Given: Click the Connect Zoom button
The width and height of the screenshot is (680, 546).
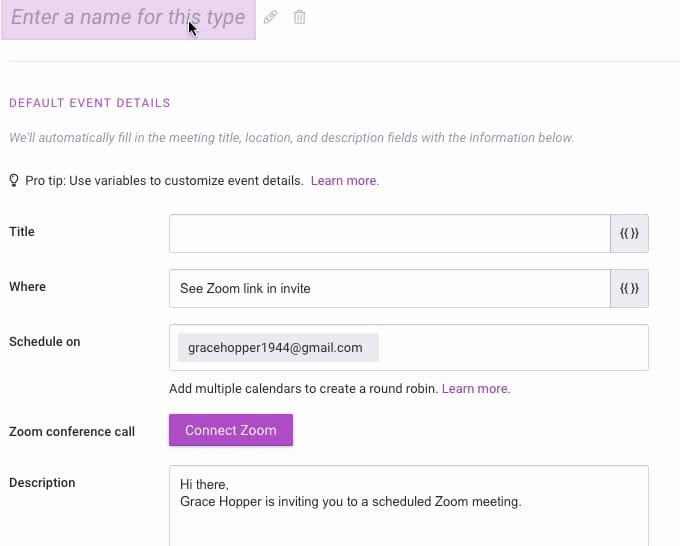Looking at the screenshot, I should 231,430.
